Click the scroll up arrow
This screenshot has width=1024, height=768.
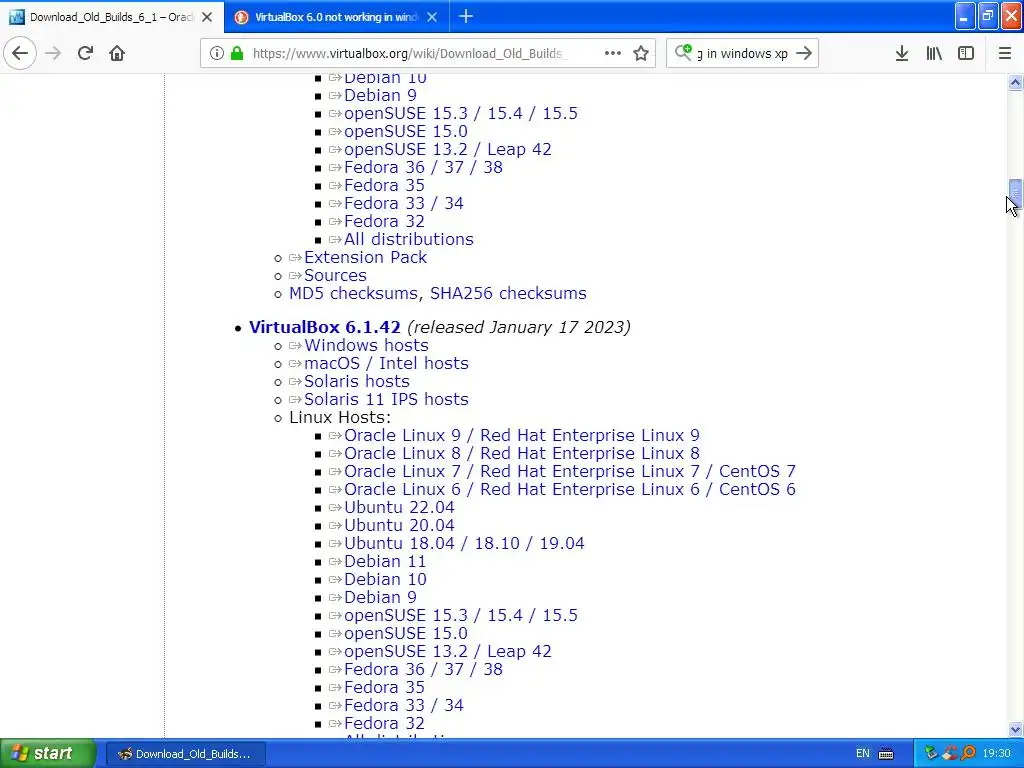[x=1015, y=82]
